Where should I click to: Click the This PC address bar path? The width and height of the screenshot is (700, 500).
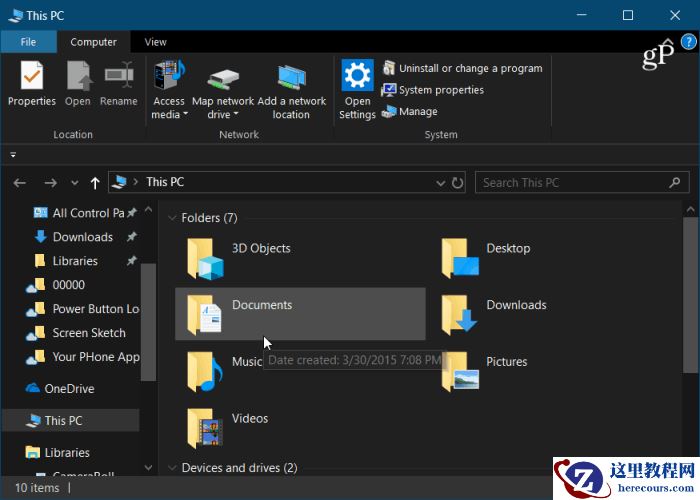coord(165,182)
